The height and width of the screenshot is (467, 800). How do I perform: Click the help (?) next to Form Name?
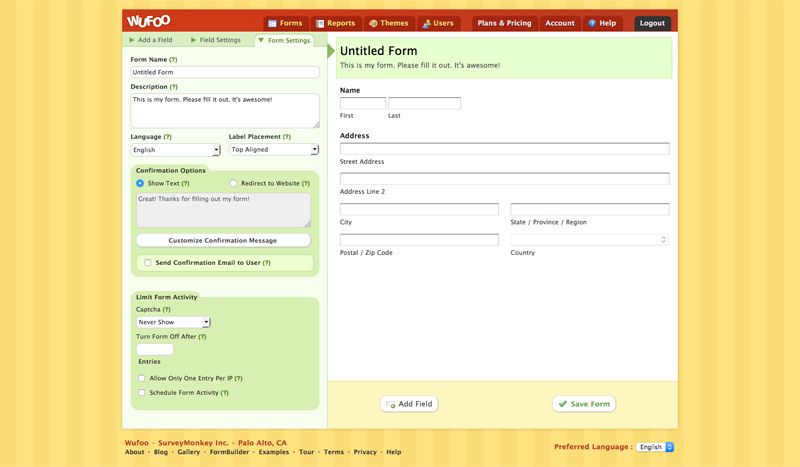[173, 60]
